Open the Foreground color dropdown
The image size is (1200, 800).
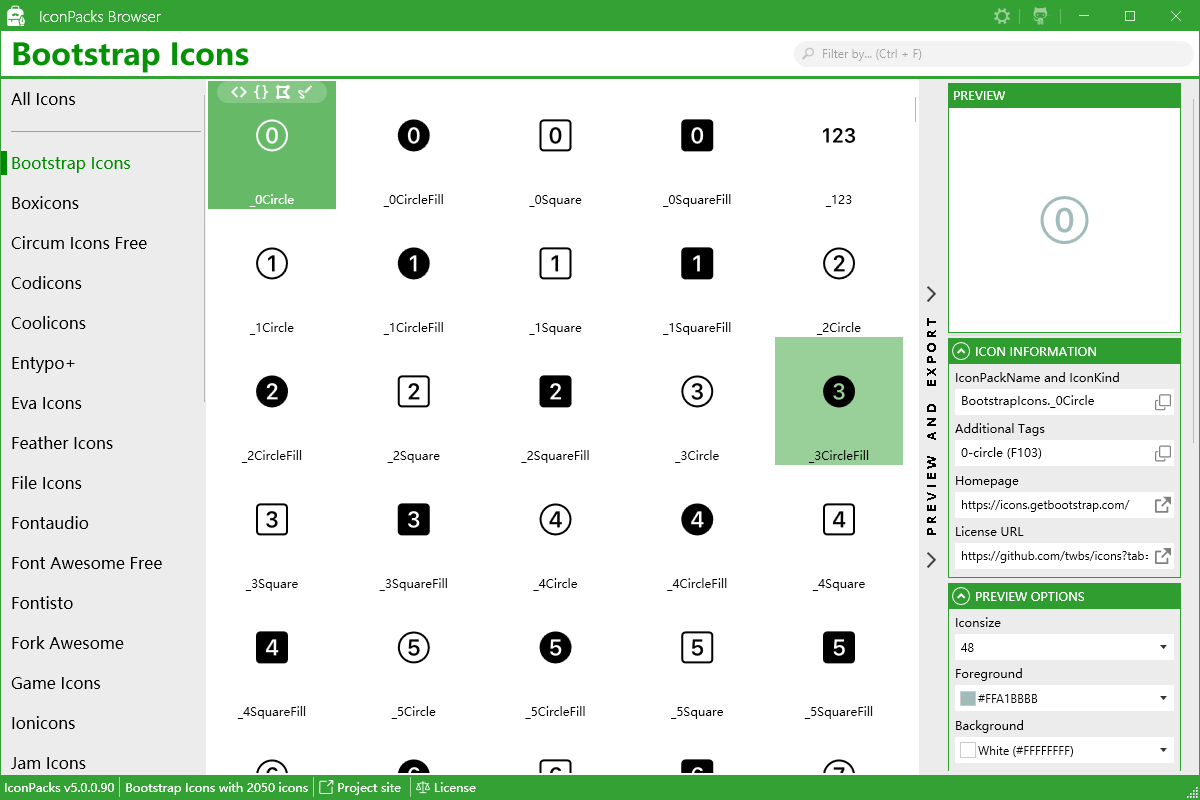point(1064,698)
